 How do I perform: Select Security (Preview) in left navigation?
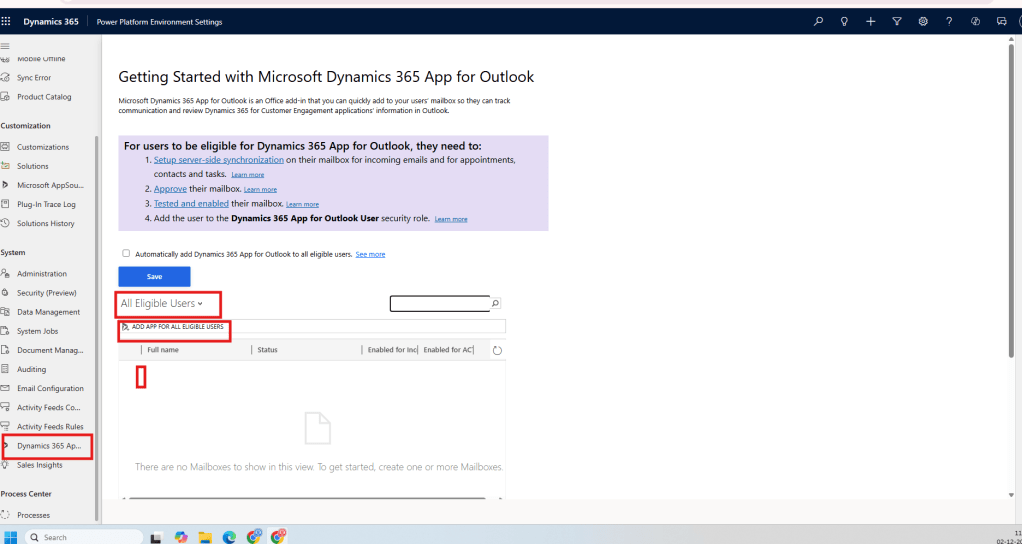46,292
